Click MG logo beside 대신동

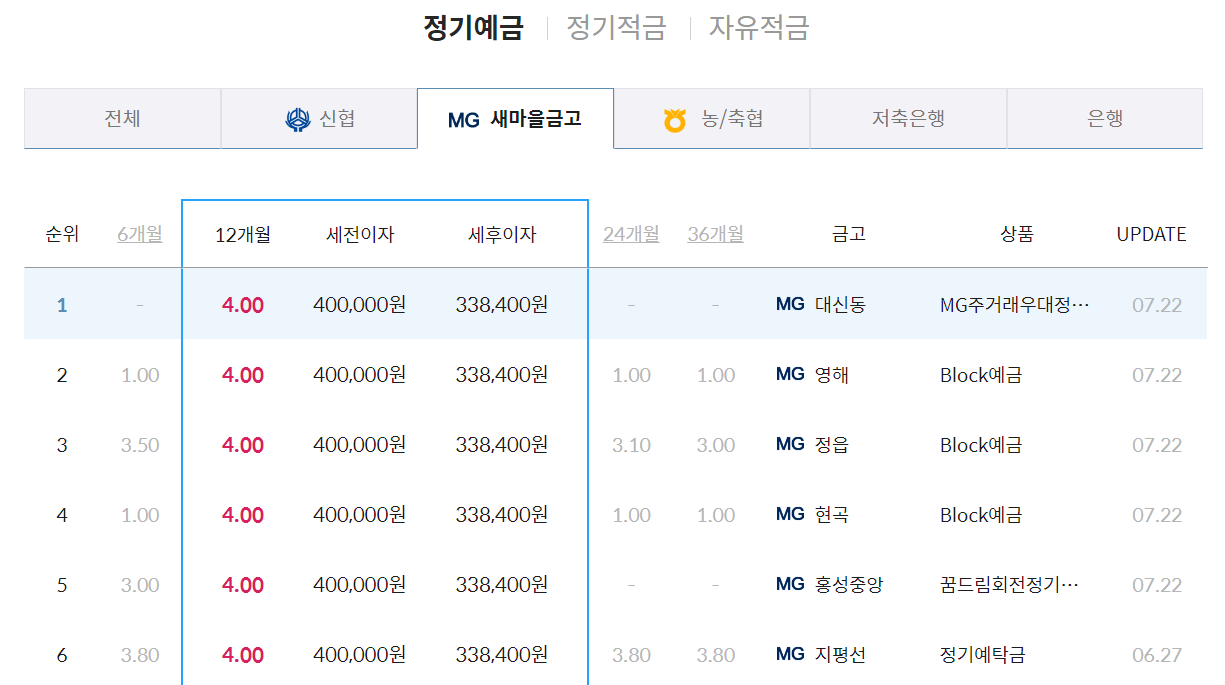[790, 304]
